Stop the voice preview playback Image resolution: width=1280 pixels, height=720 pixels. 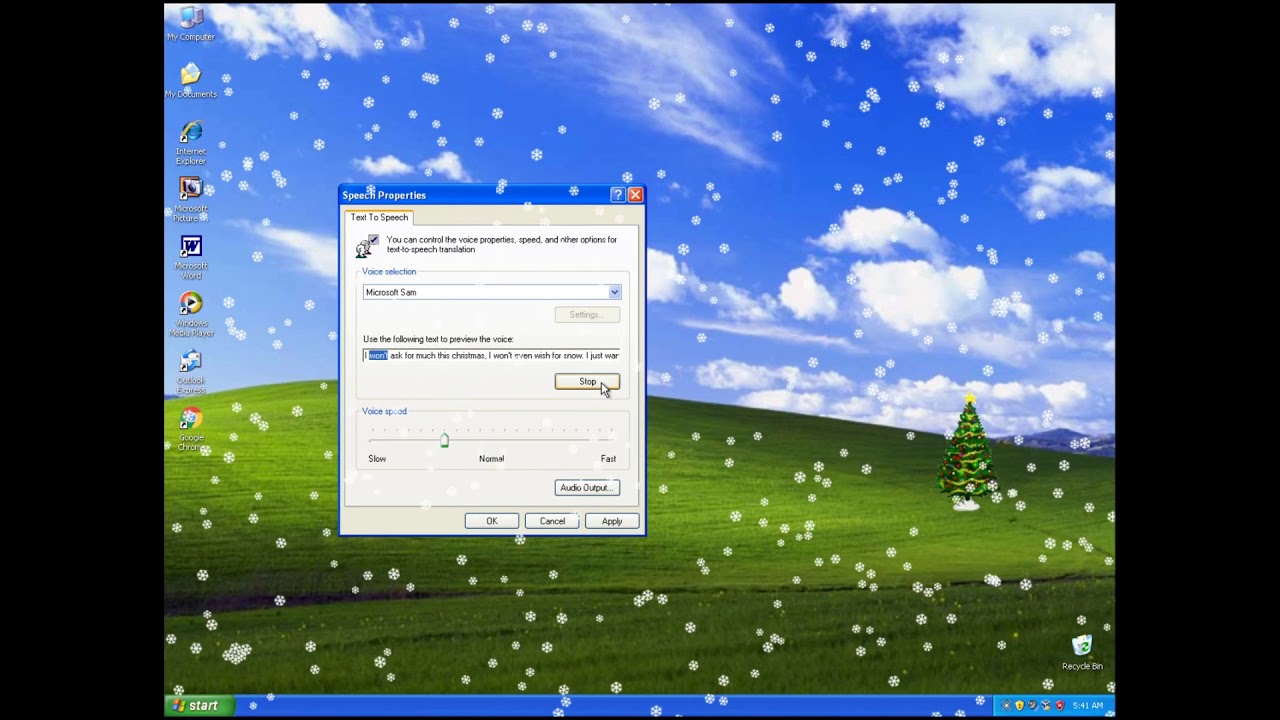point(587,382)
